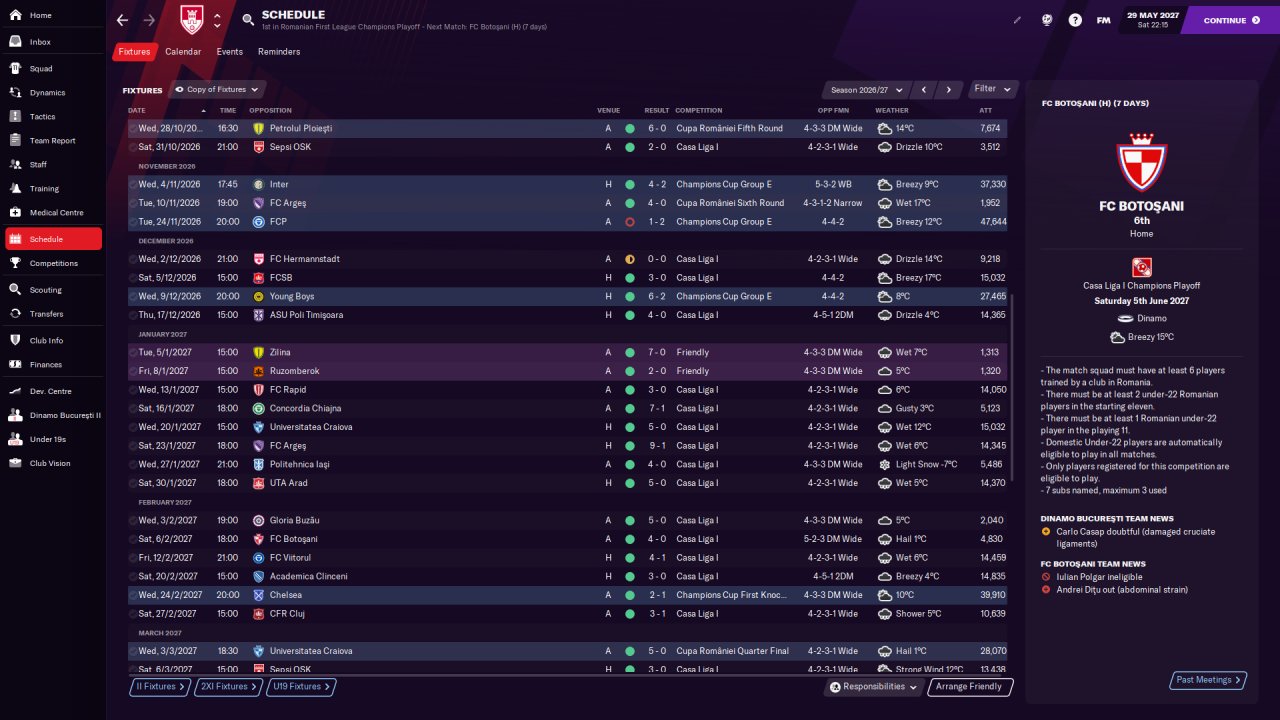Open Schedule in the sidebar menu
The height and width of the screenshot is (720, 1280).
53,239
